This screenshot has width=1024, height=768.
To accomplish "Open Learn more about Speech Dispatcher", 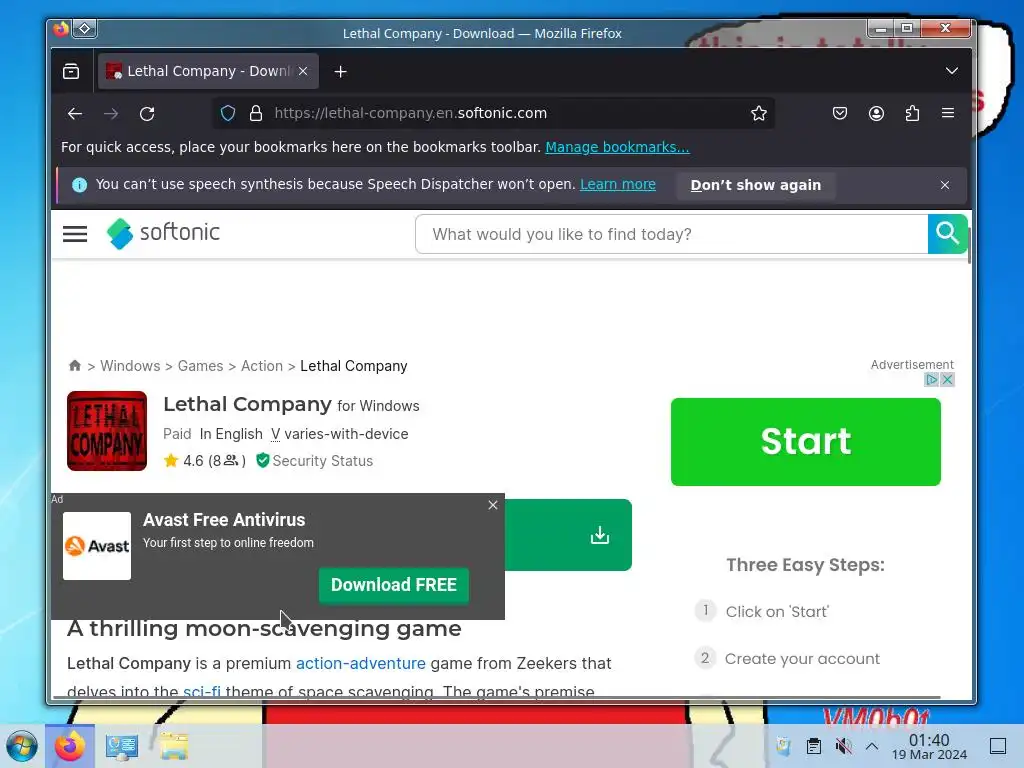I will pyautogui.click(x=618, y=184).
